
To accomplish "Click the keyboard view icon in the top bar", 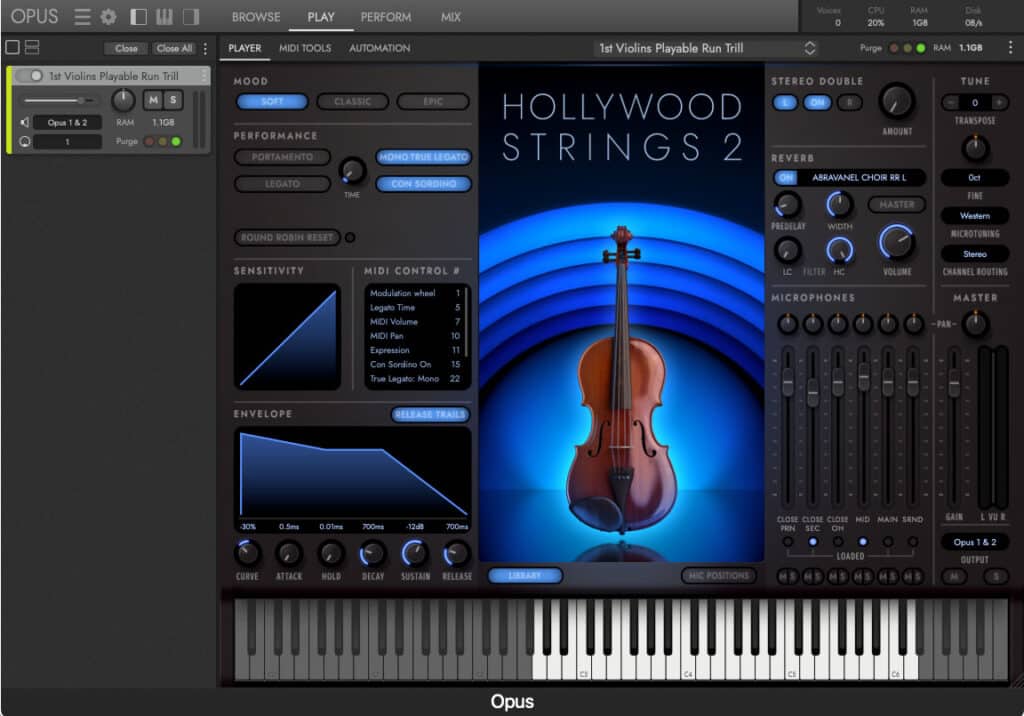I will [163, 17].
